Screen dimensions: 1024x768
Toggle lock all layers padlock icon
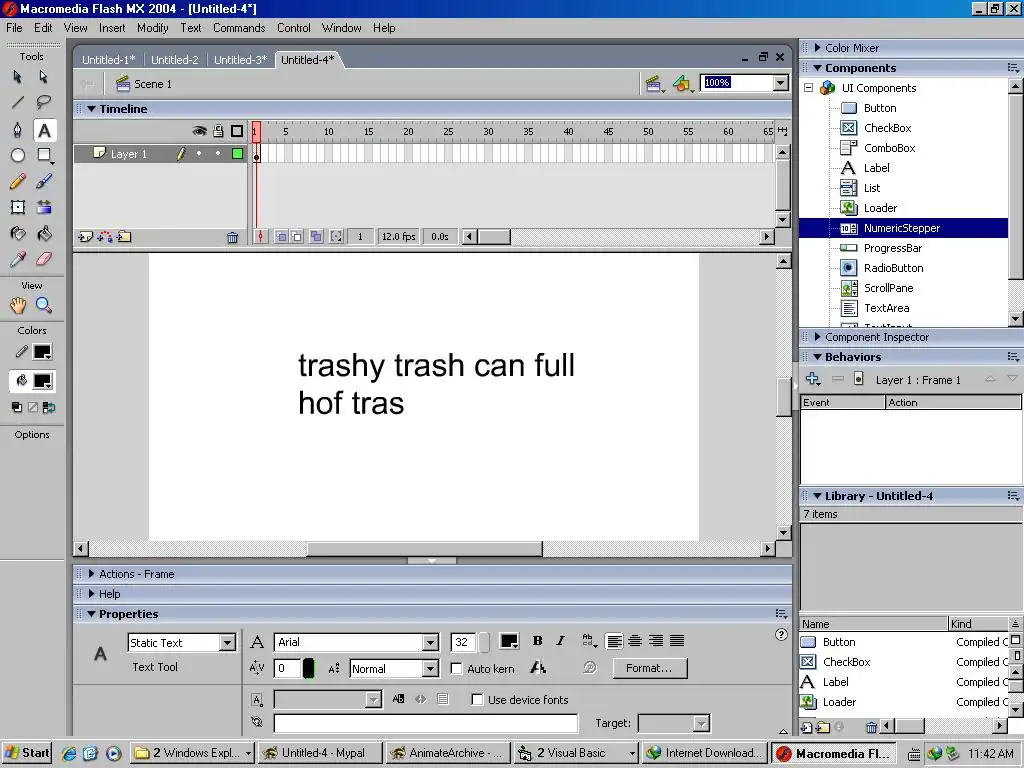click(x=218, y=131)
